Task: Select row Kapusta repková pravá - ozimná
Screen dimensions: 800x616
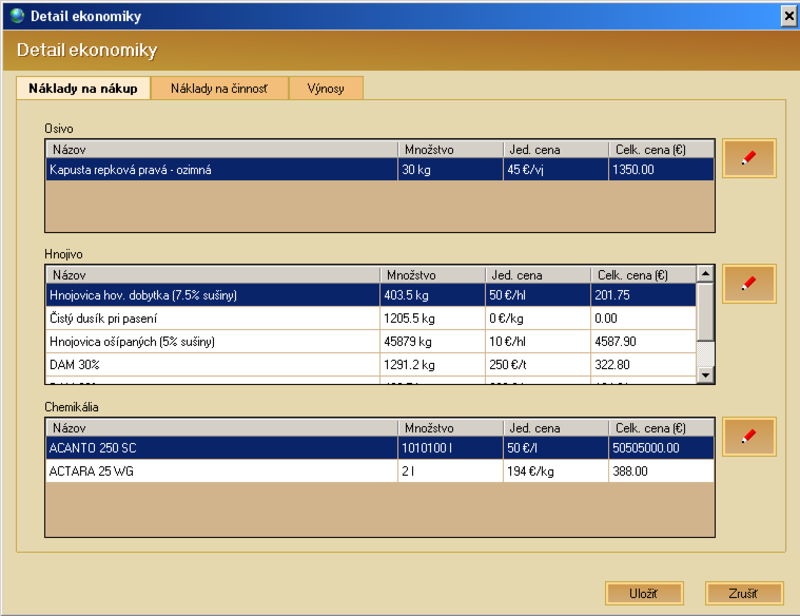Action: pos(380,169)
